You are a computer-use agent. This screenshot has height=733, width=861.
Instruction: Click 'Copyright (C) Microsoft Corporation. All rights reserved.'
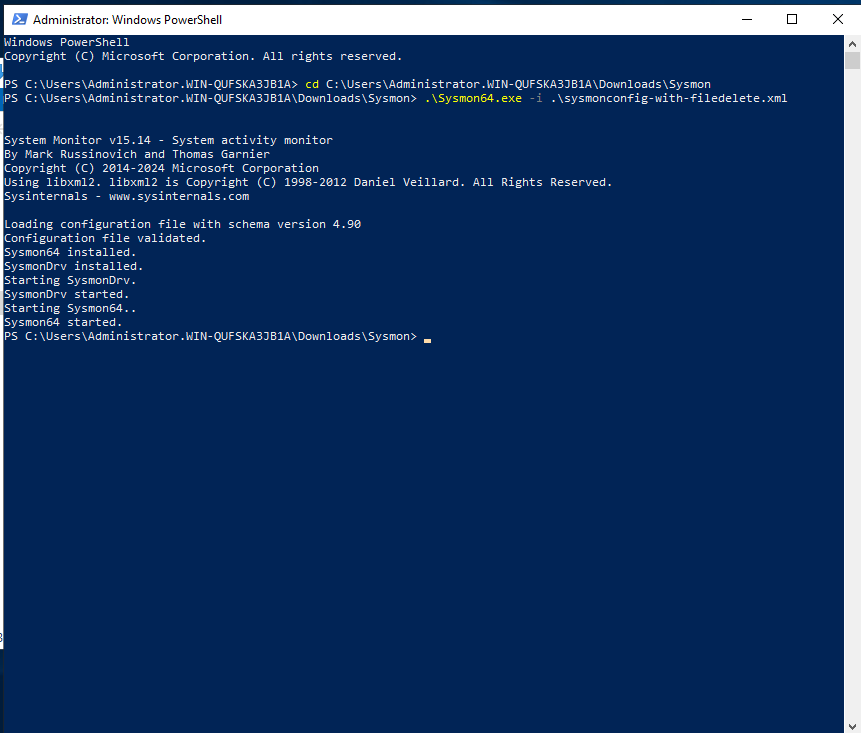203,56
